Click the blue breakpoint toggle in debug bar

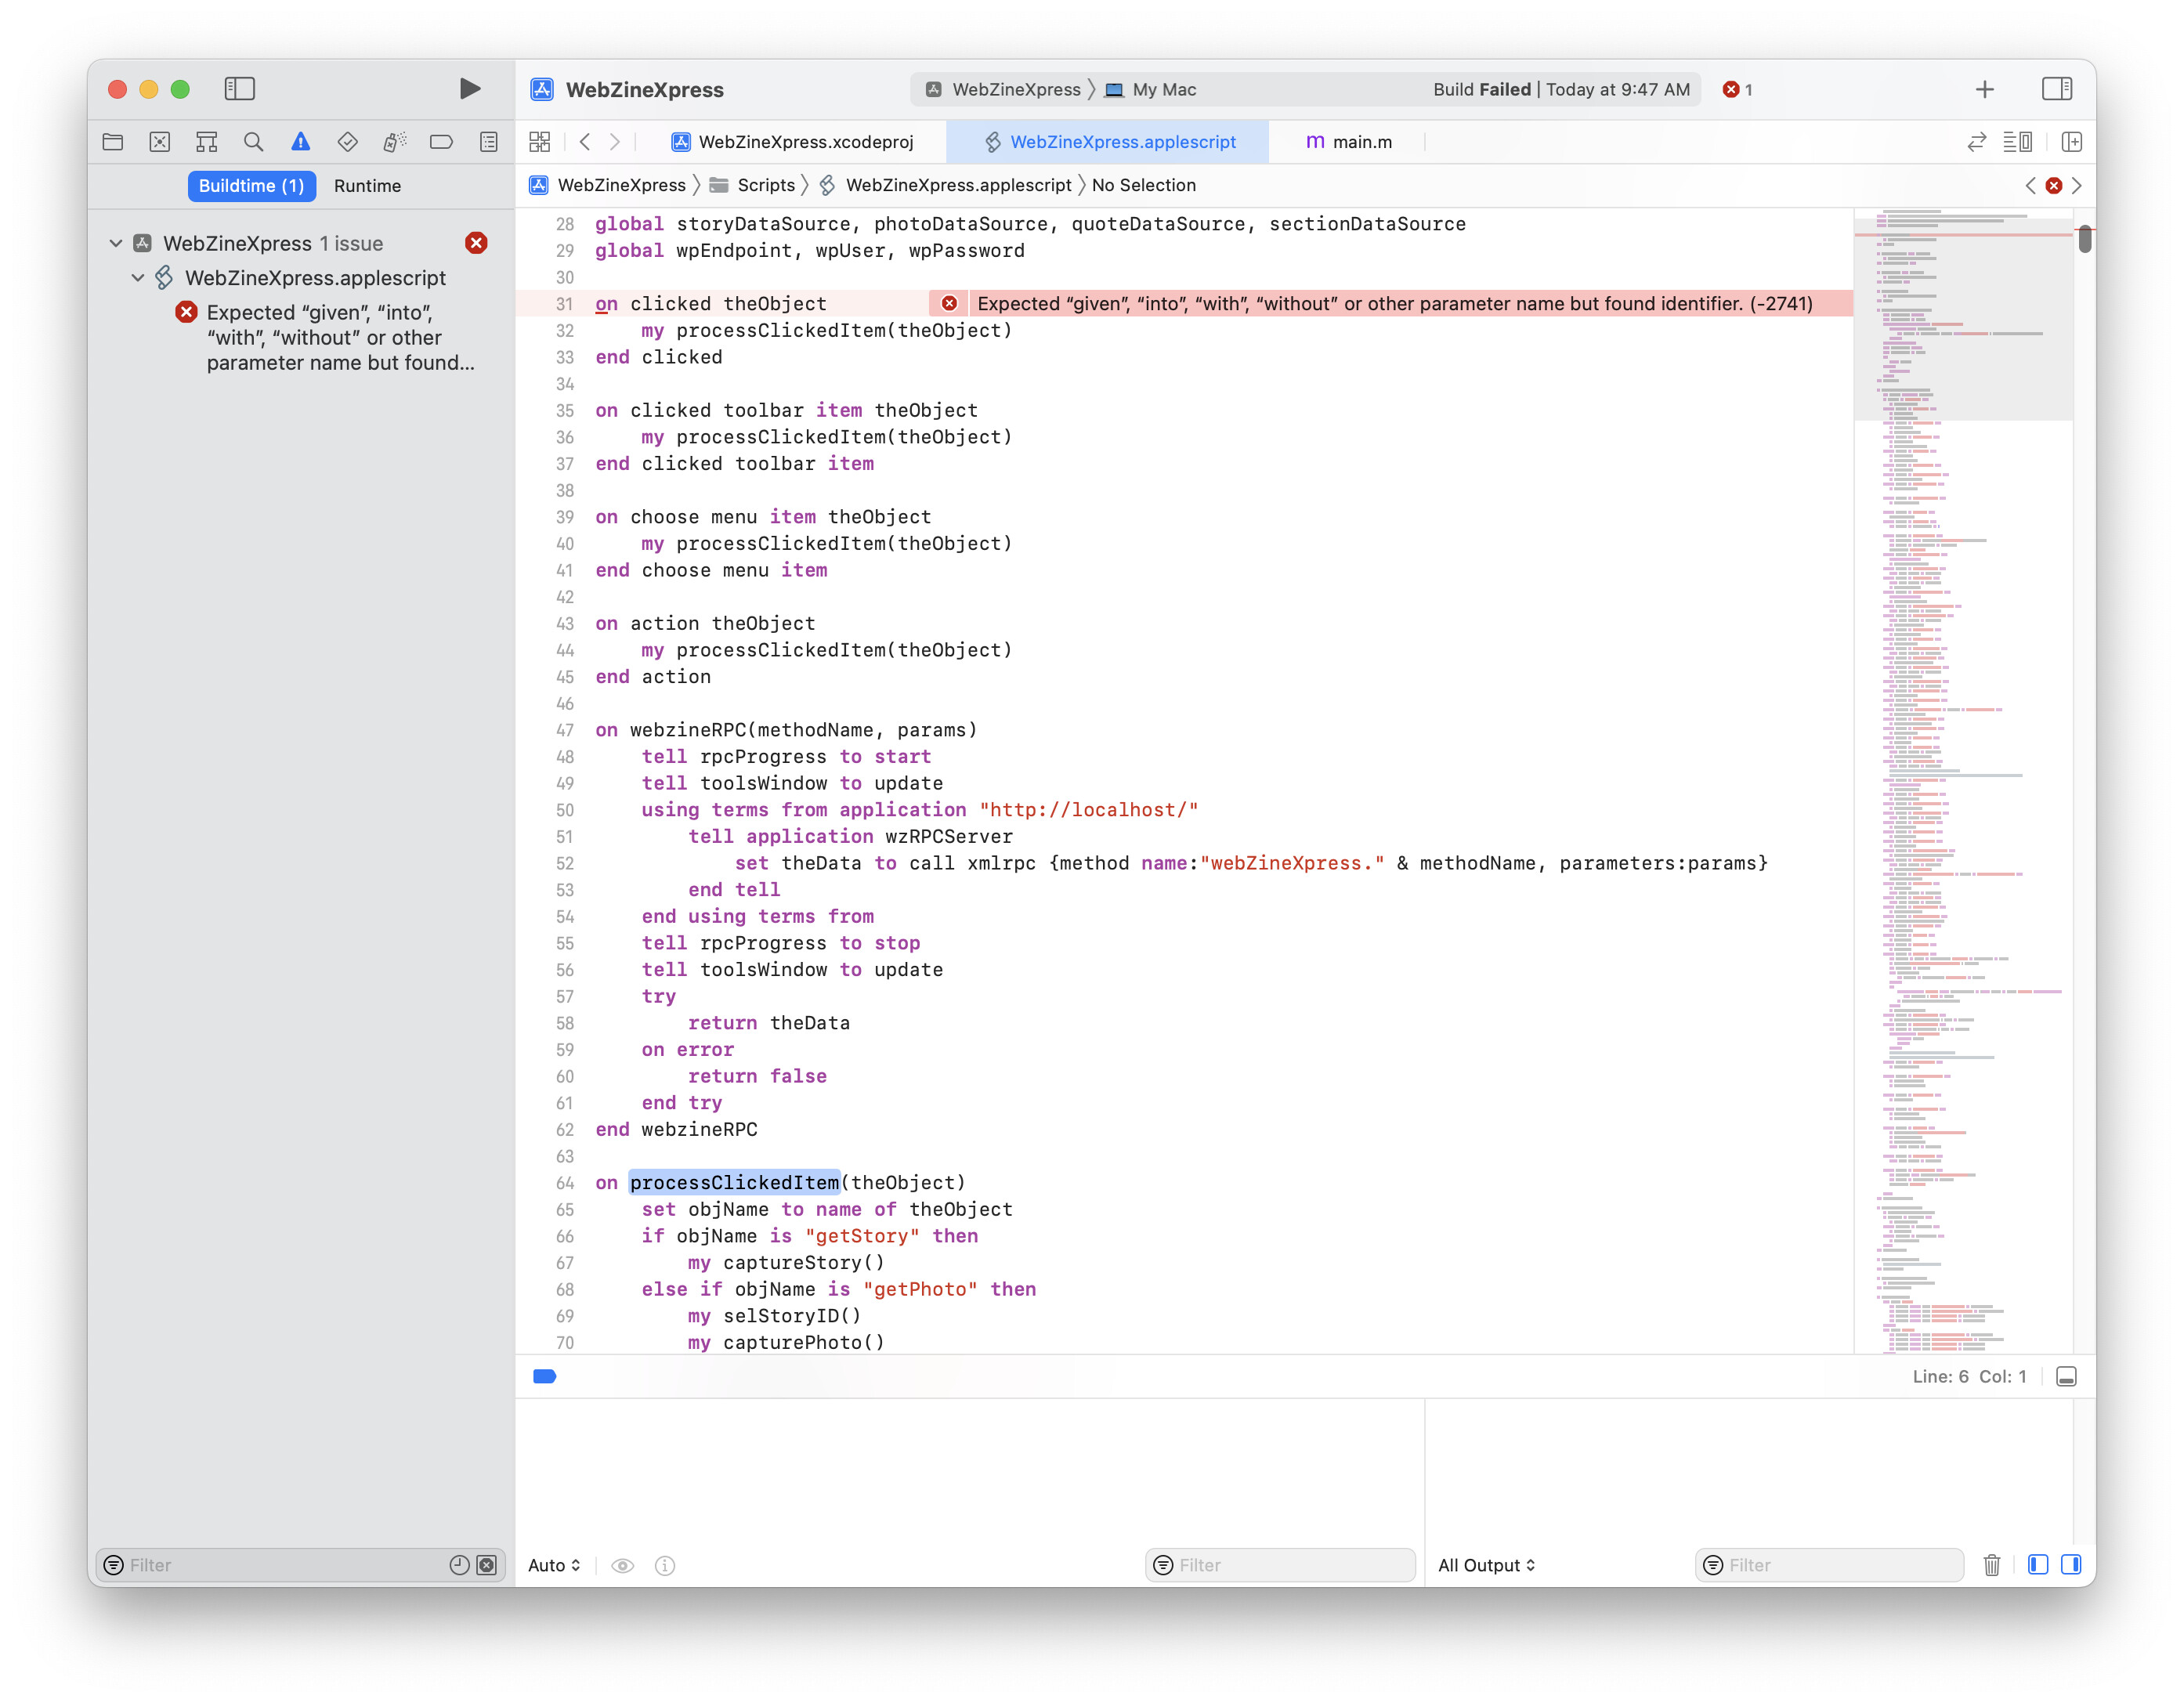[544, 1376]
